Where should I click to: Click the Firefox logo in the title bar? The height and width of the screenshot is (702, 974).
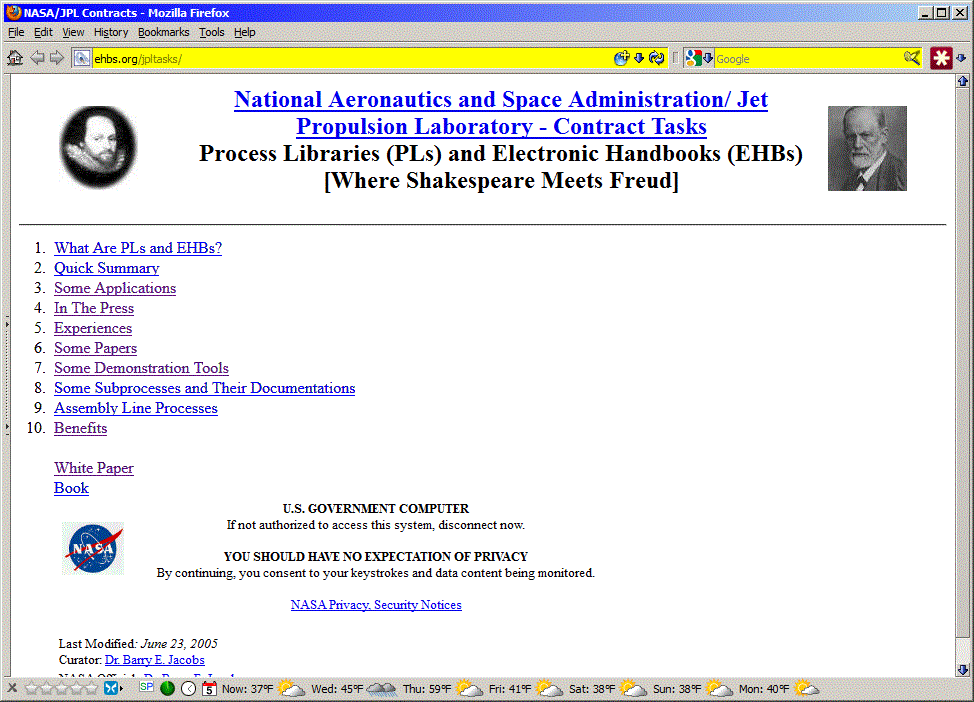tap(14, 12)
